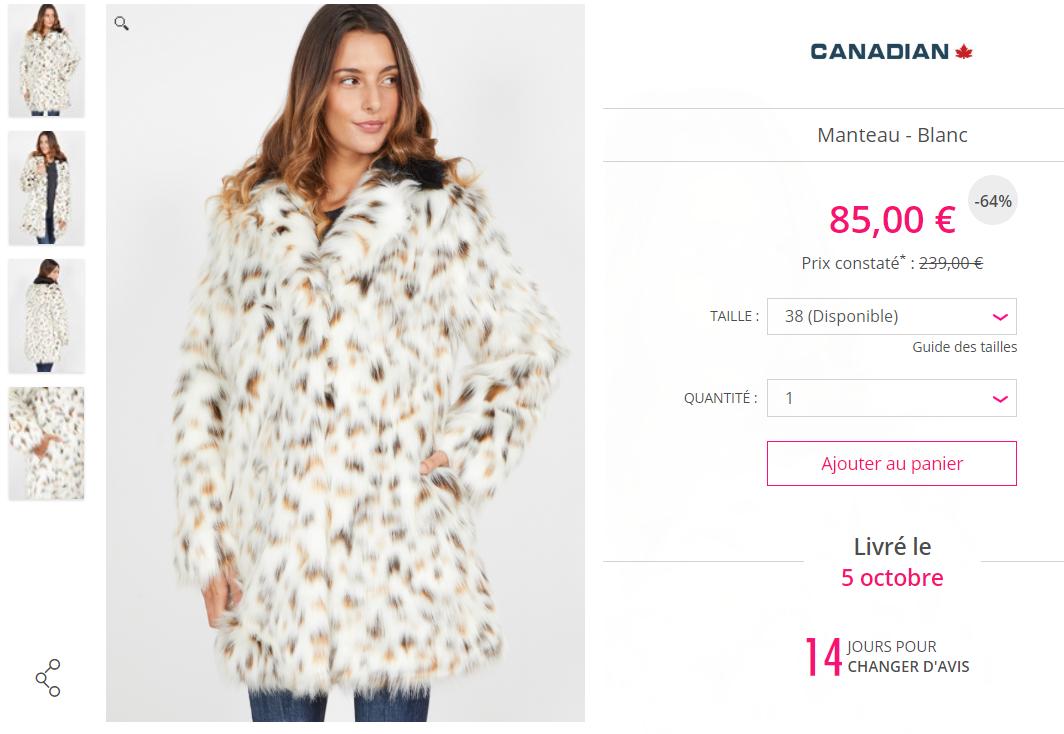Click the TAILLE field label
Screen dimensions: 1064x734
pos(734,316)
